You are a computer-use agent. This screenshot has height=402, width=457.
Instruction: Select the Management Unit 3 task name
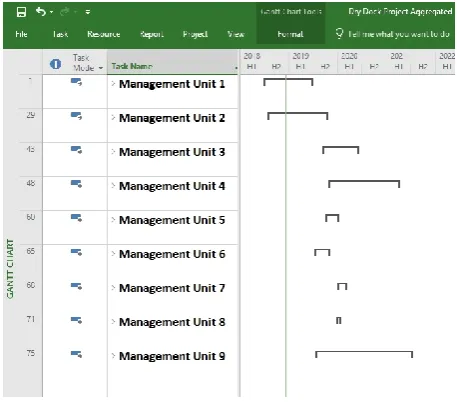[172, 152]
